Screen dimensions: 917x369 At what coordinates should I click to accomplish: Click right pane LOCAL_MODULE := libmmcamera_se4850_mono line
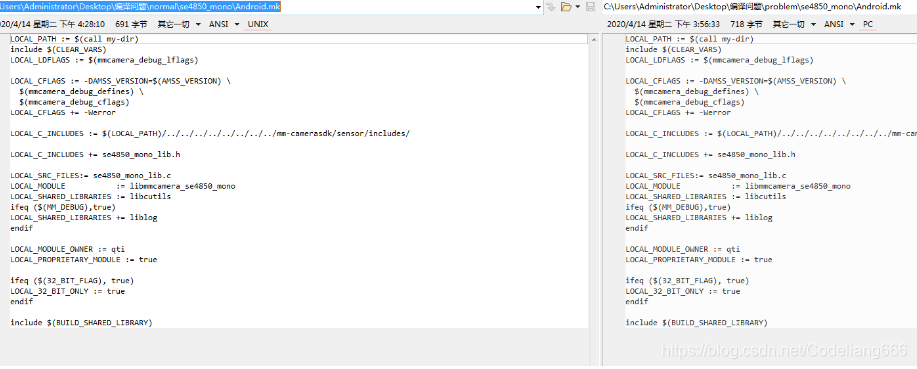[x=738, y=186]
